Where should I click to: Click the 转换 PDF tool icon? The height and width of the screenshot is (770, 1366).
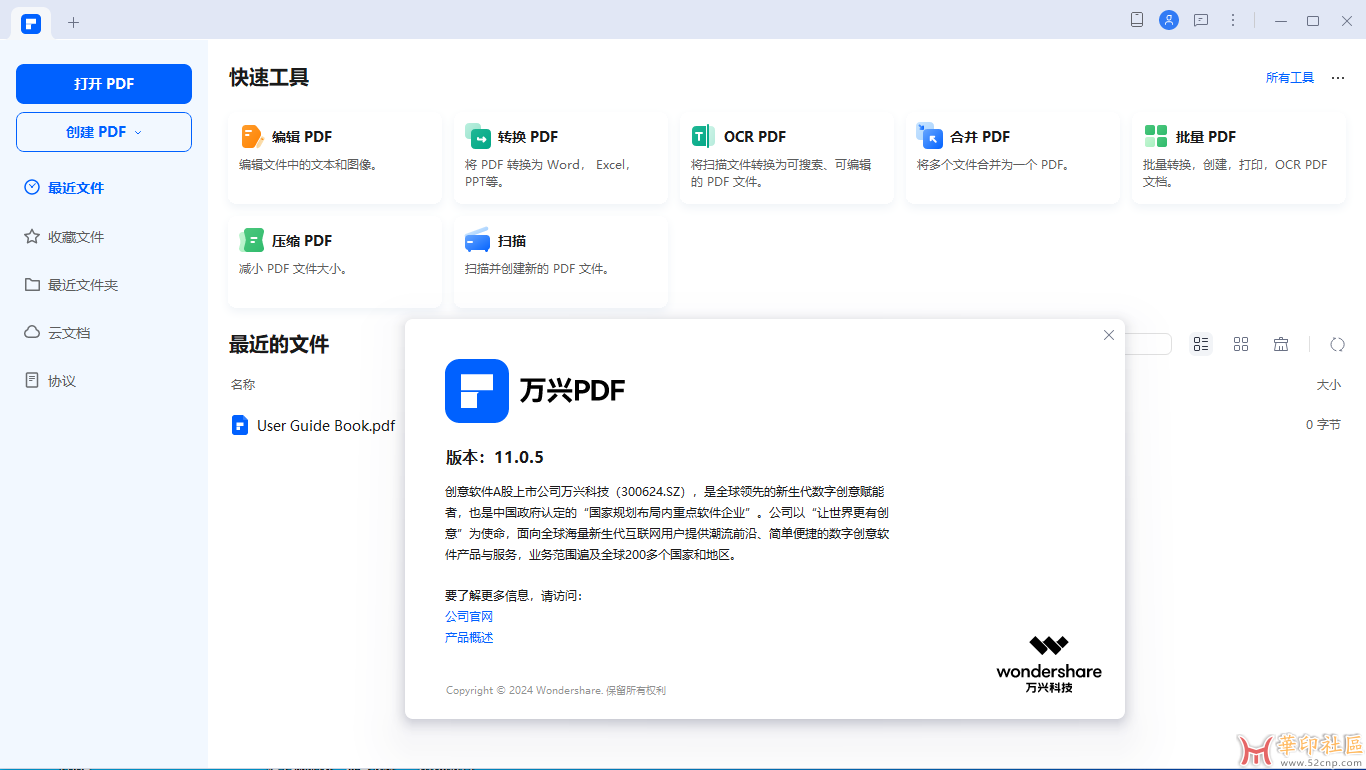(x=478, y=137)
